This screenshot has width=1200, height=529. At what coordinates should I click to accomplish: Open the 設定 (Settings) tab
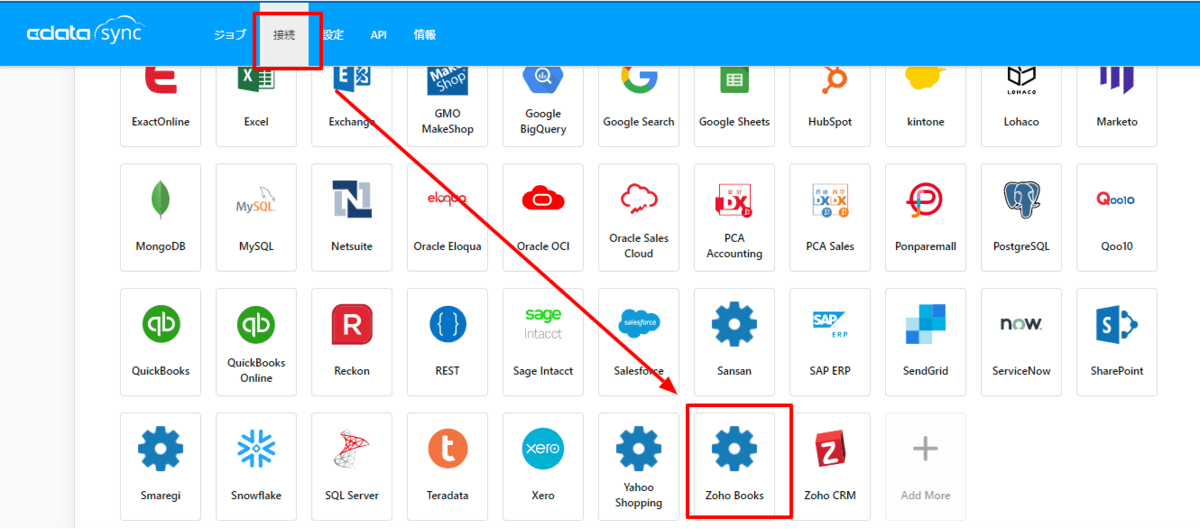coord(334,35)
